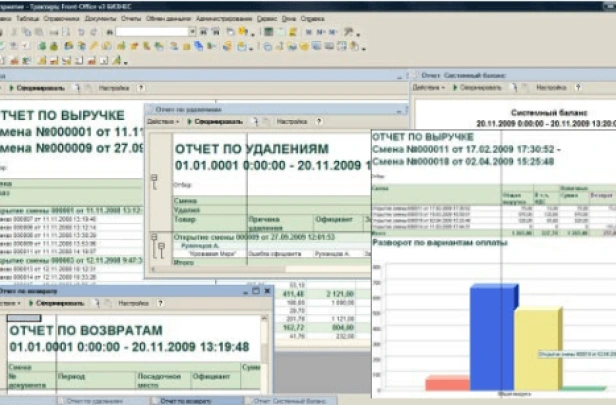Click Сформировать in the returns report window
The width and height of the screenshot is (616, 405).
pos(62,302)
